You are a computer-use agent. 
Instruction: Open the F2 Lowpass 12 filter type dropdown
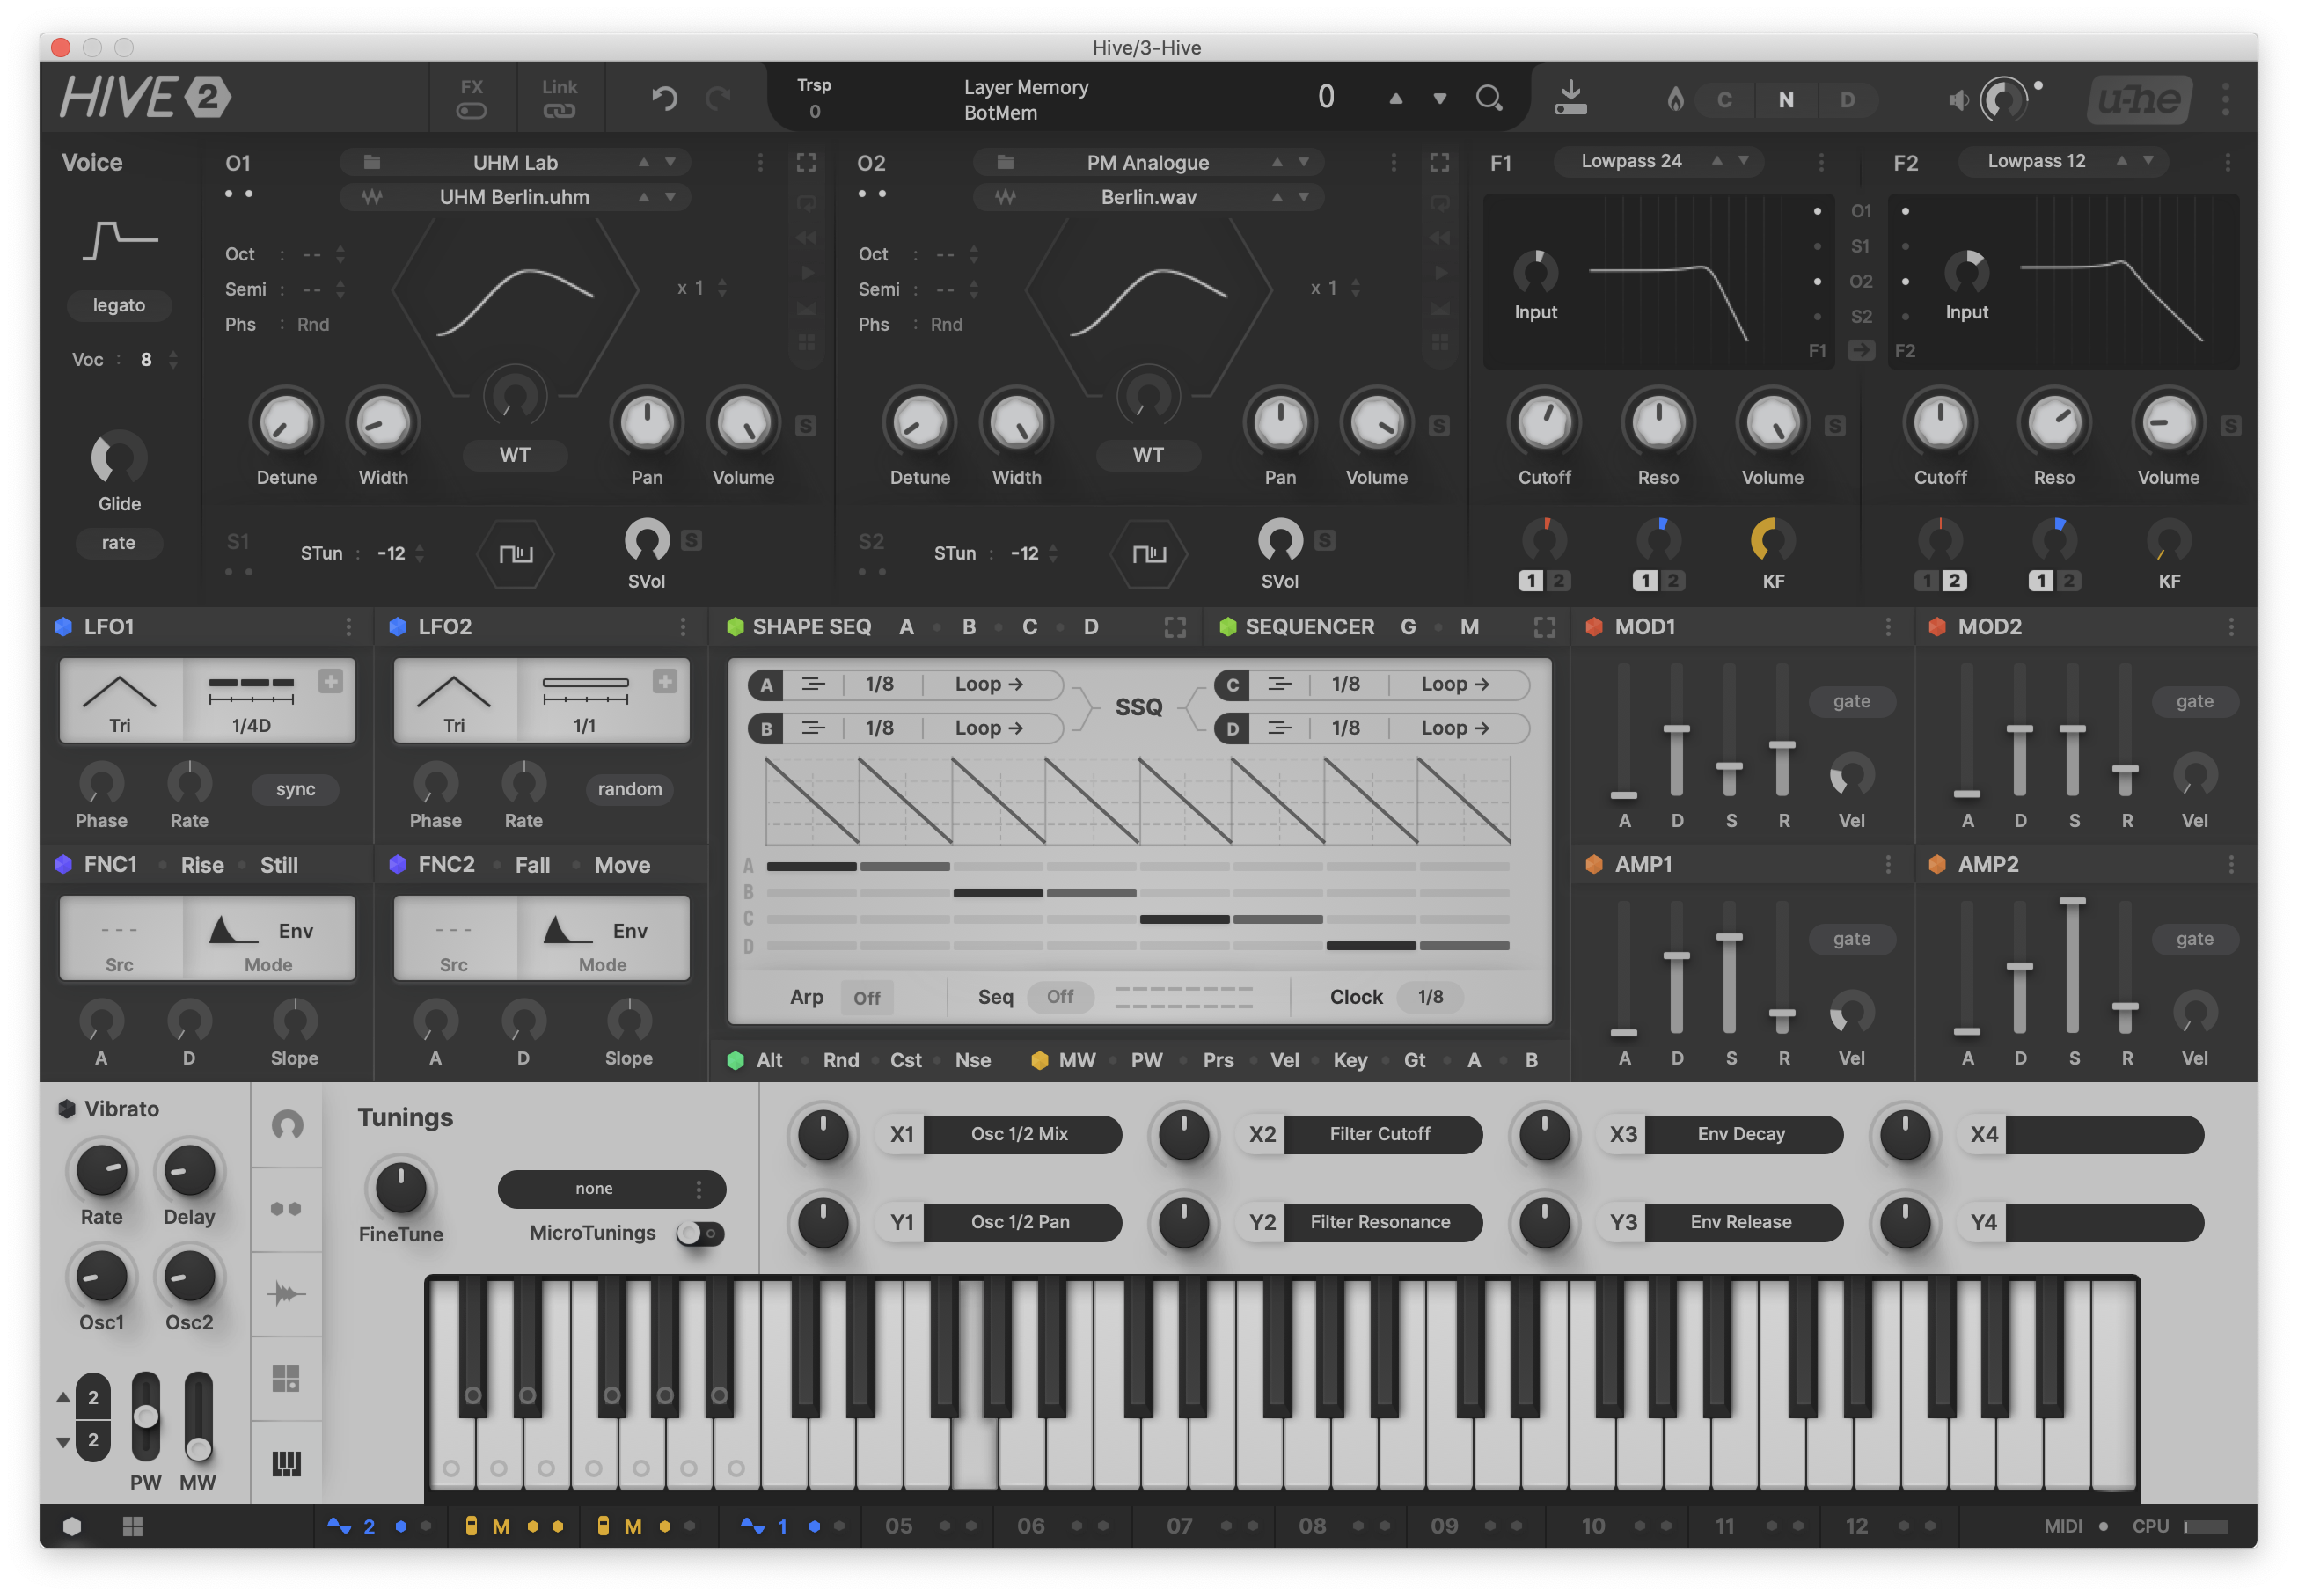pos(2061,161)
